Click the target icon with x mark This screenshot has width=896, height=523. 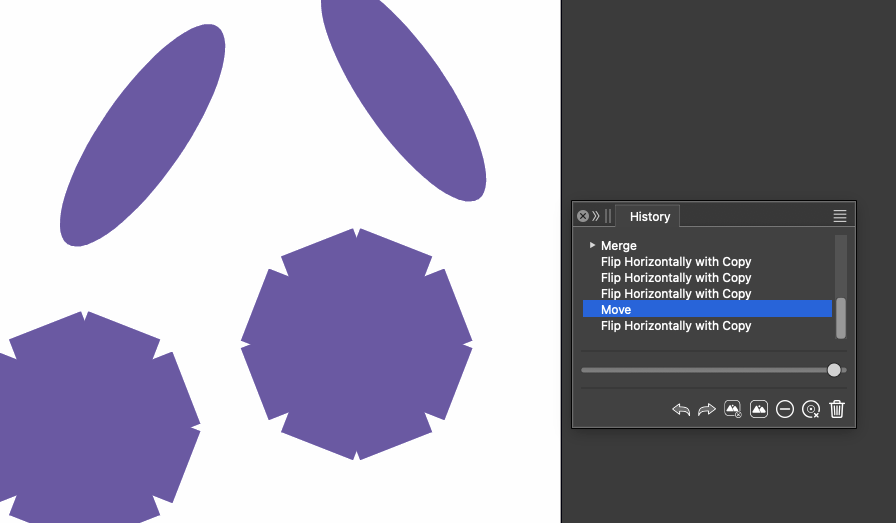(x=811, y=409)
